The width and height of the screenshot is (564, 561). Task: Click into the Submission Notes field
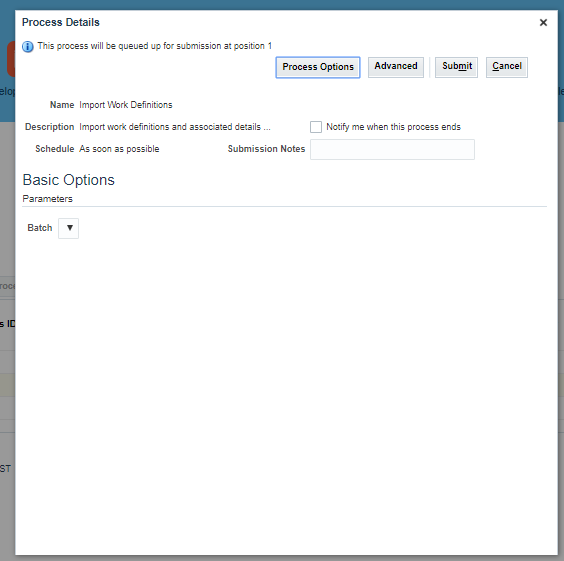[x=392, y=149]
